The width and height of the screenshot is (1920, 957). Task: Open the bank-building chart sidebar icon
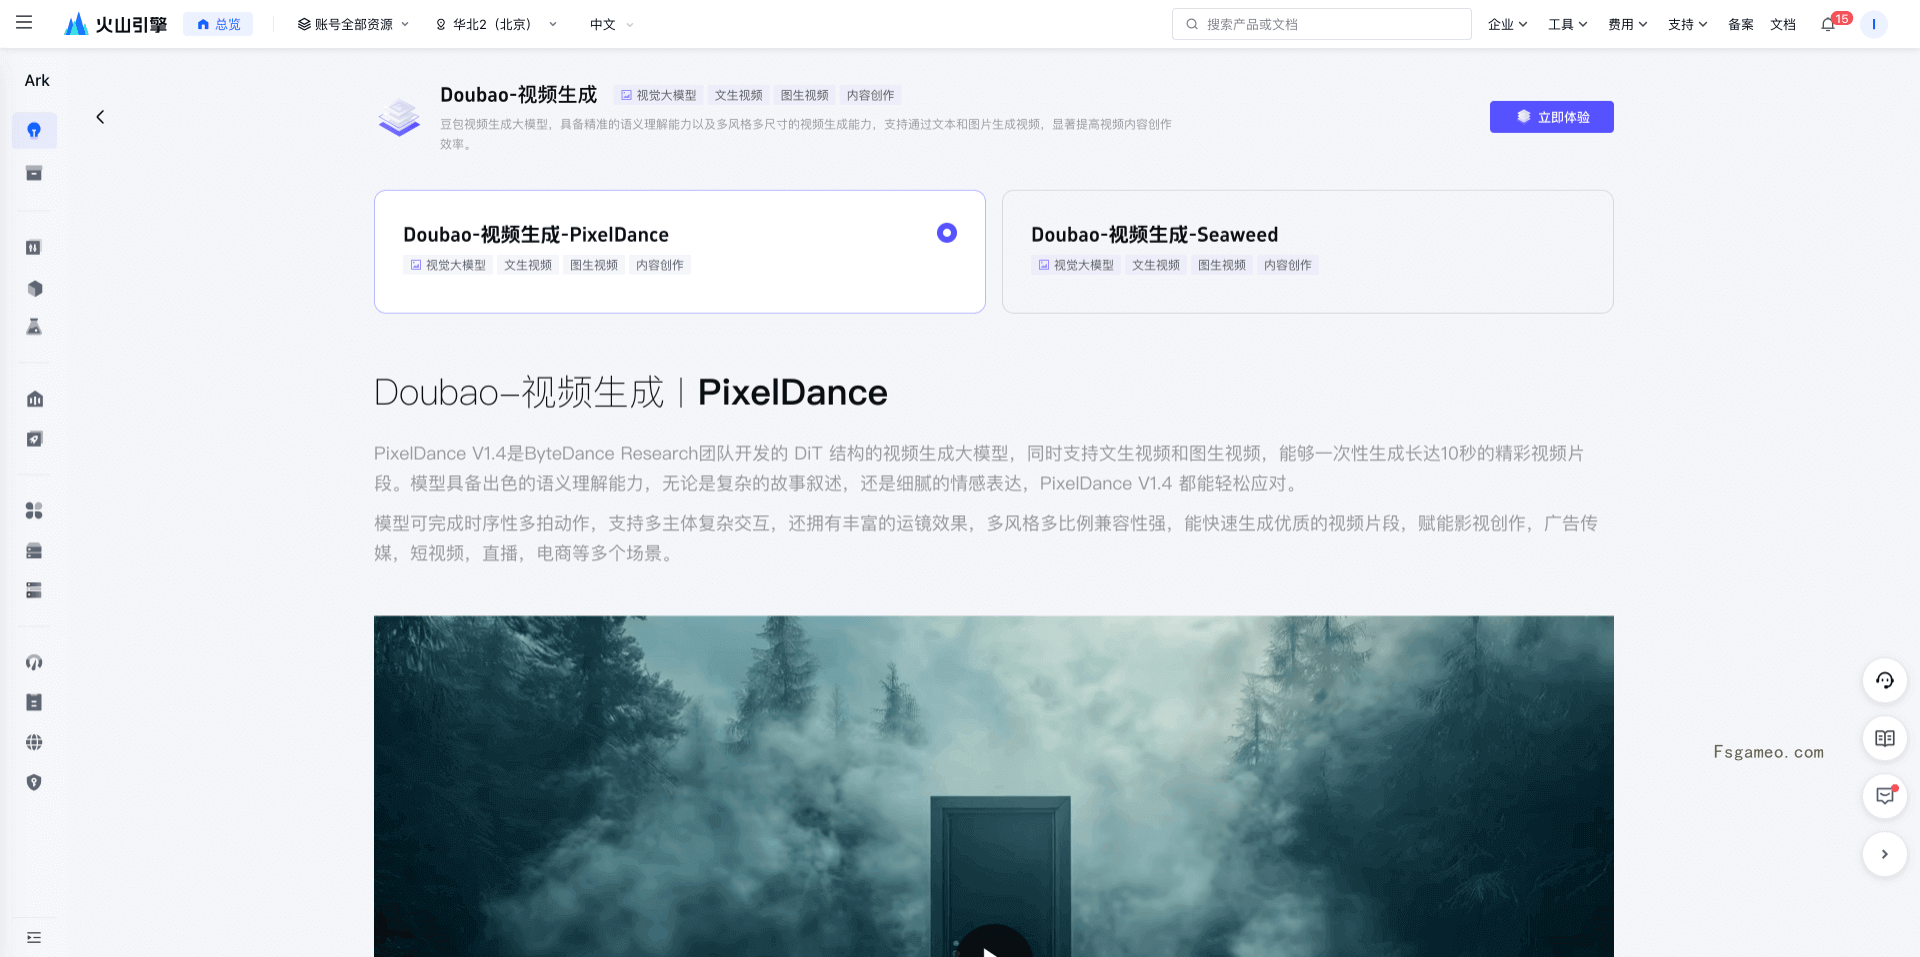click(x=34, y=399)
